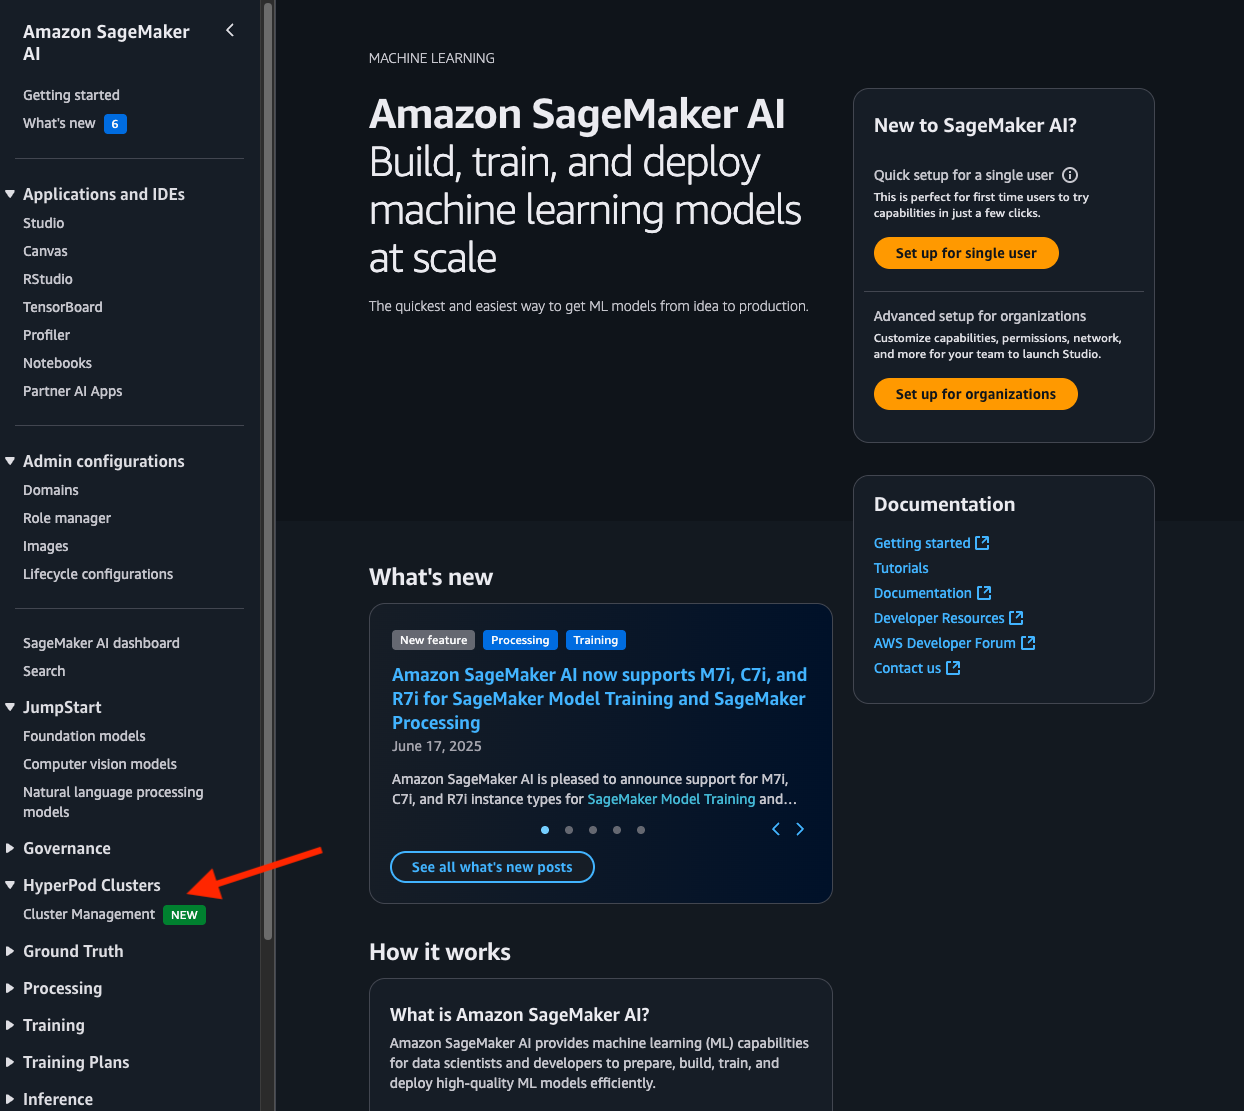Expand the Ground Truth section
Viewport: 1244px width, 1111px height.
(11, 951)
